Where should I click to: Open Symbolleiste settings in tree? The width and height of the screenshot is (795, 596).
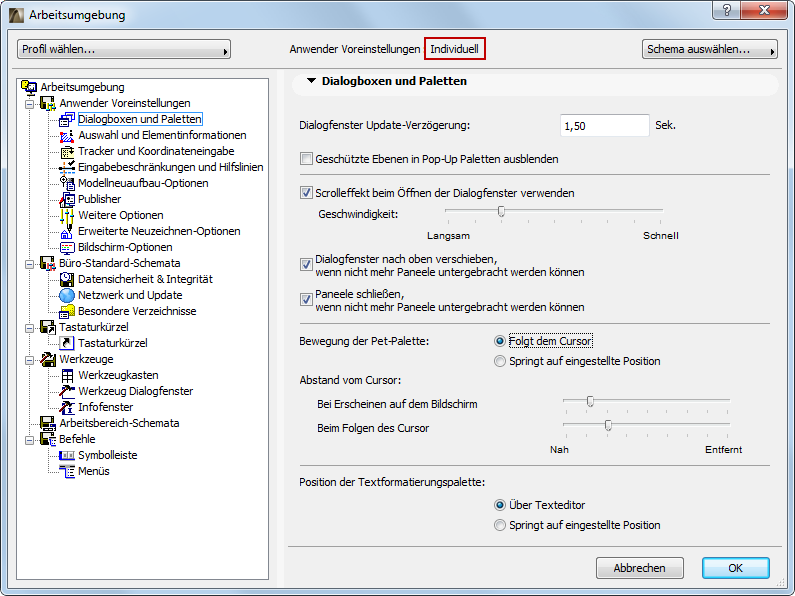[x=107, y=455]
